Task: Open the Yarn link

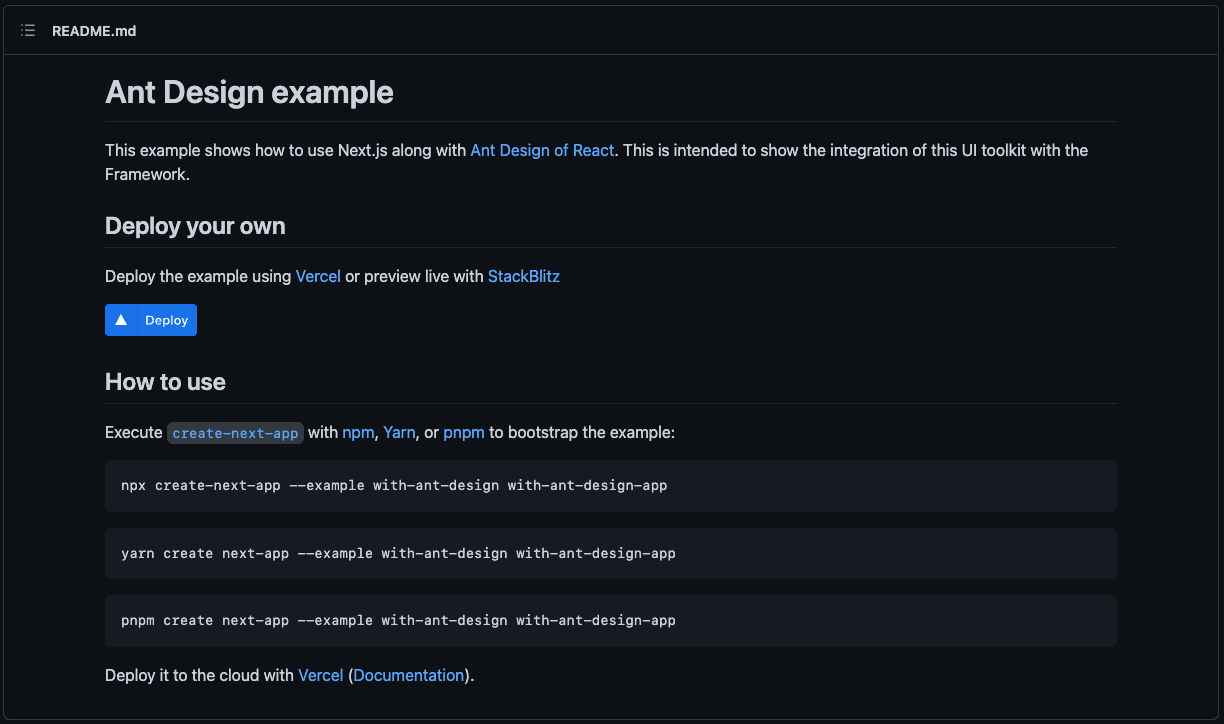Action: coord(399,432)
